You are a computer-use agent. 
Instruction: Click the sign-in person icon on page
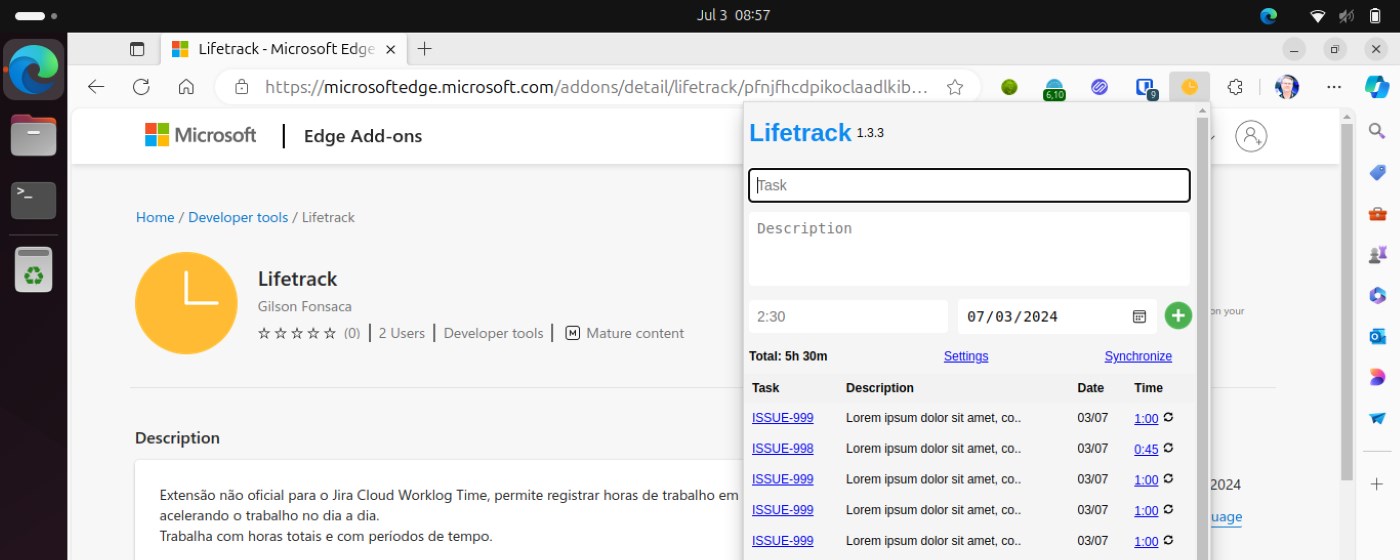point(1251,136)
